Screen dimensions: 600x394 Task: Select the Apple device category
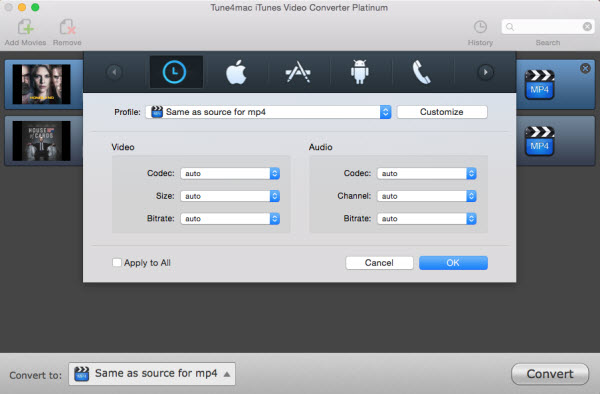236,72
